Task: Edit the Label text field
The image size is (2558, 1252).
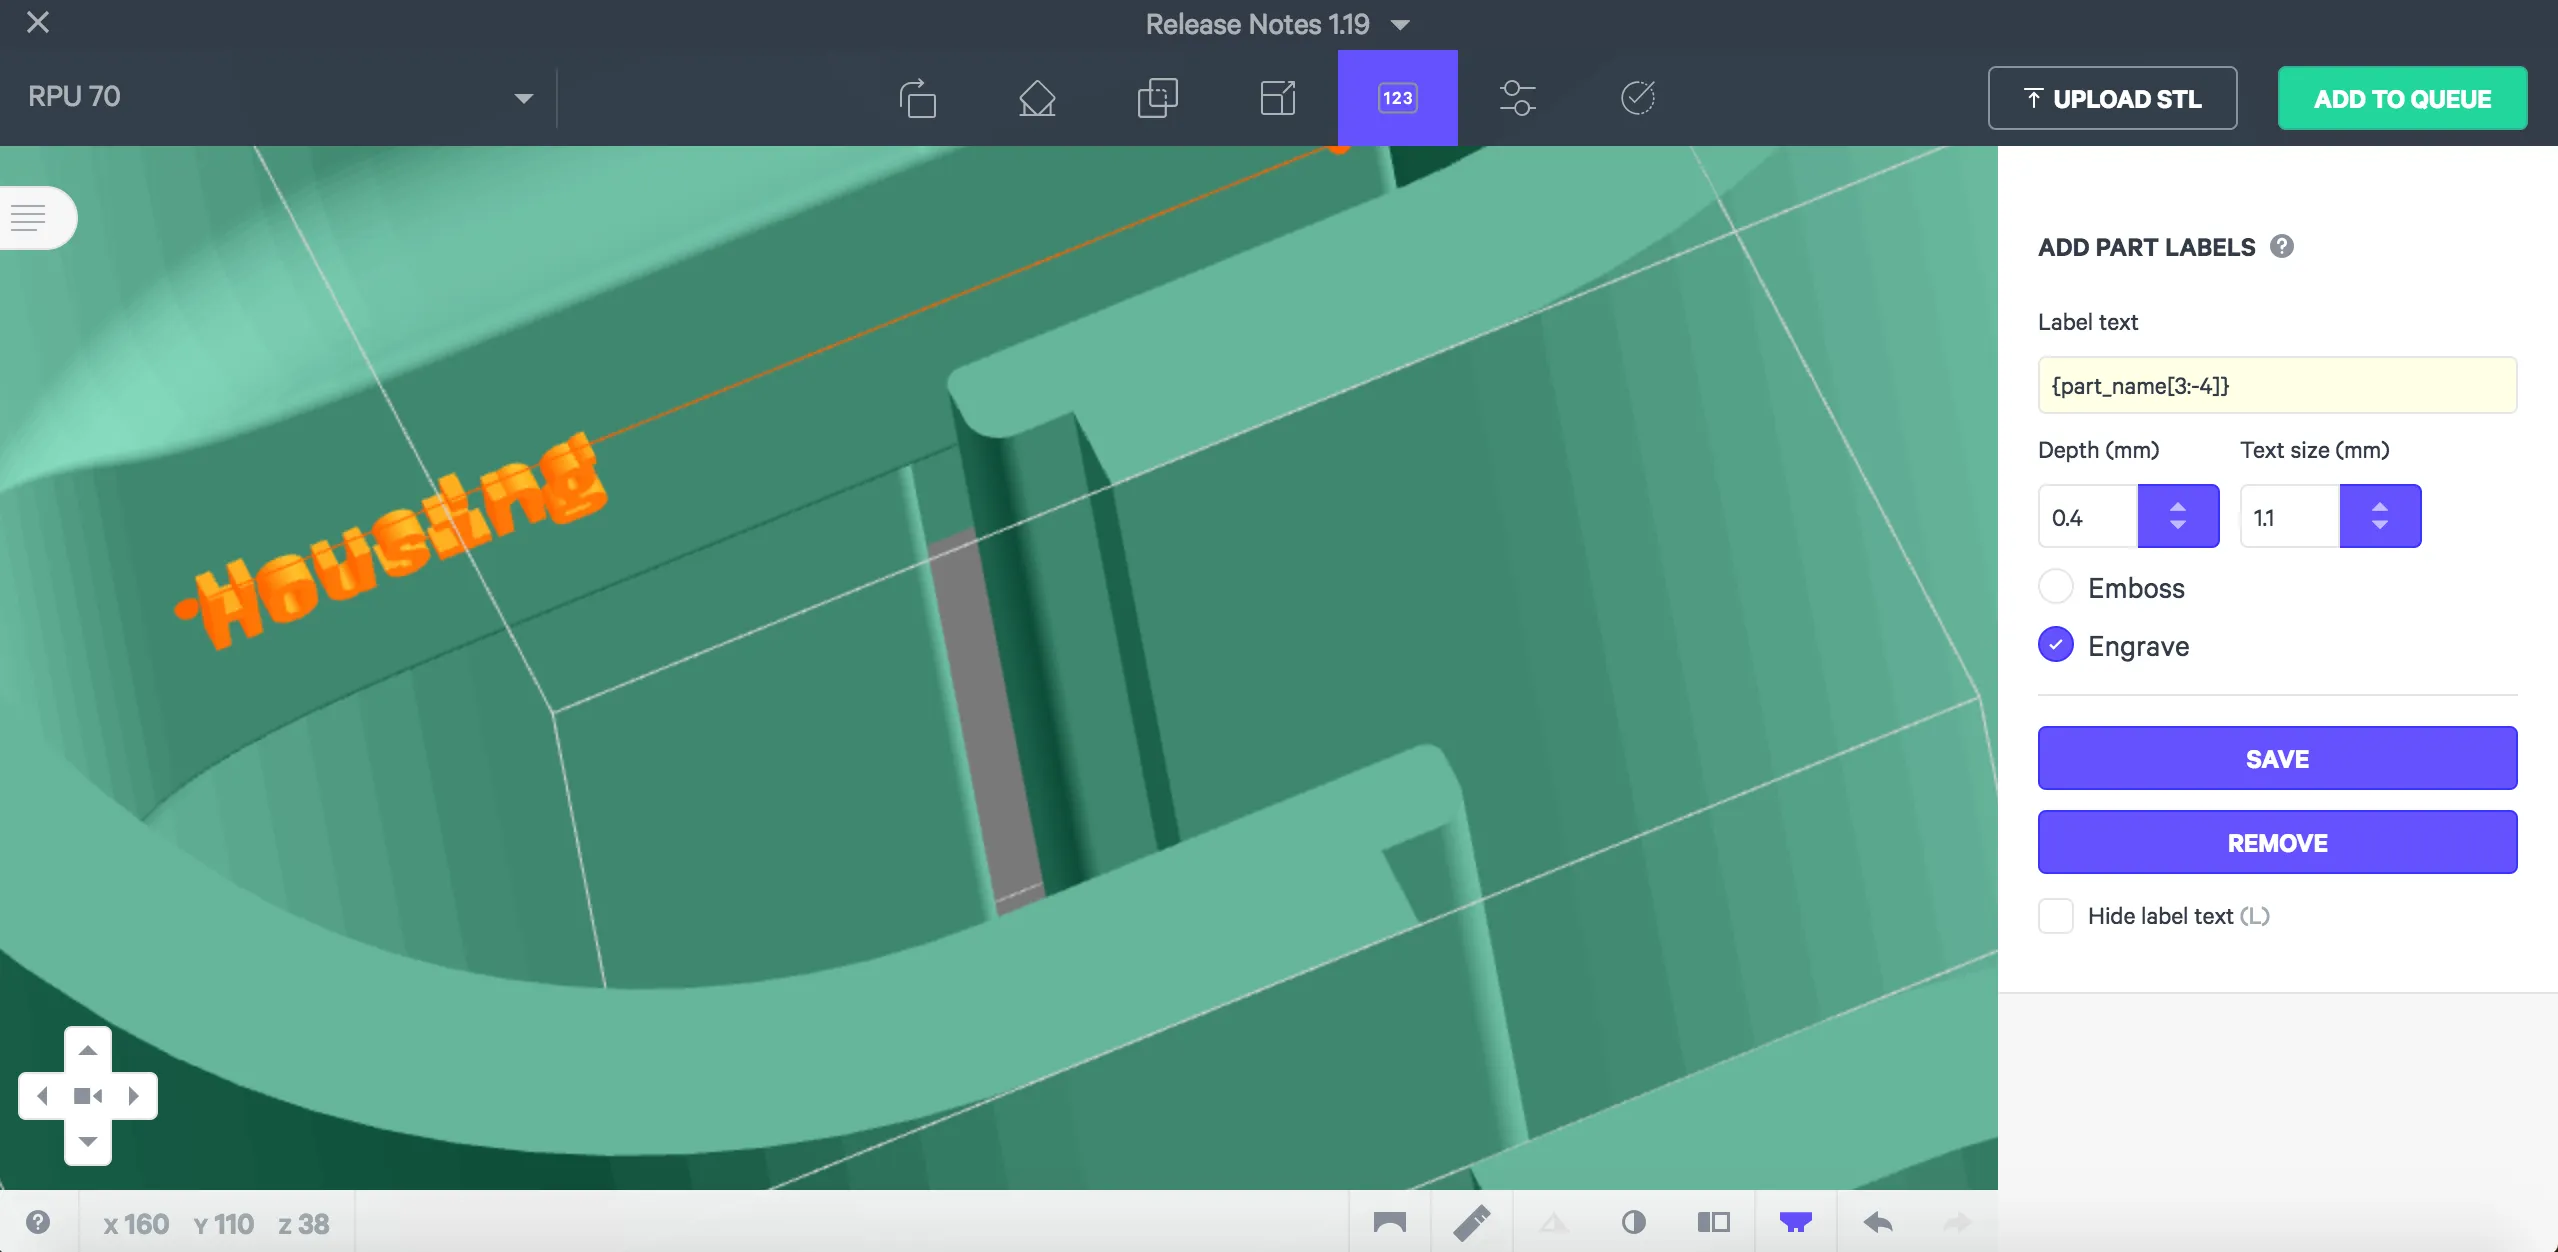Action: pos(2277,385)
